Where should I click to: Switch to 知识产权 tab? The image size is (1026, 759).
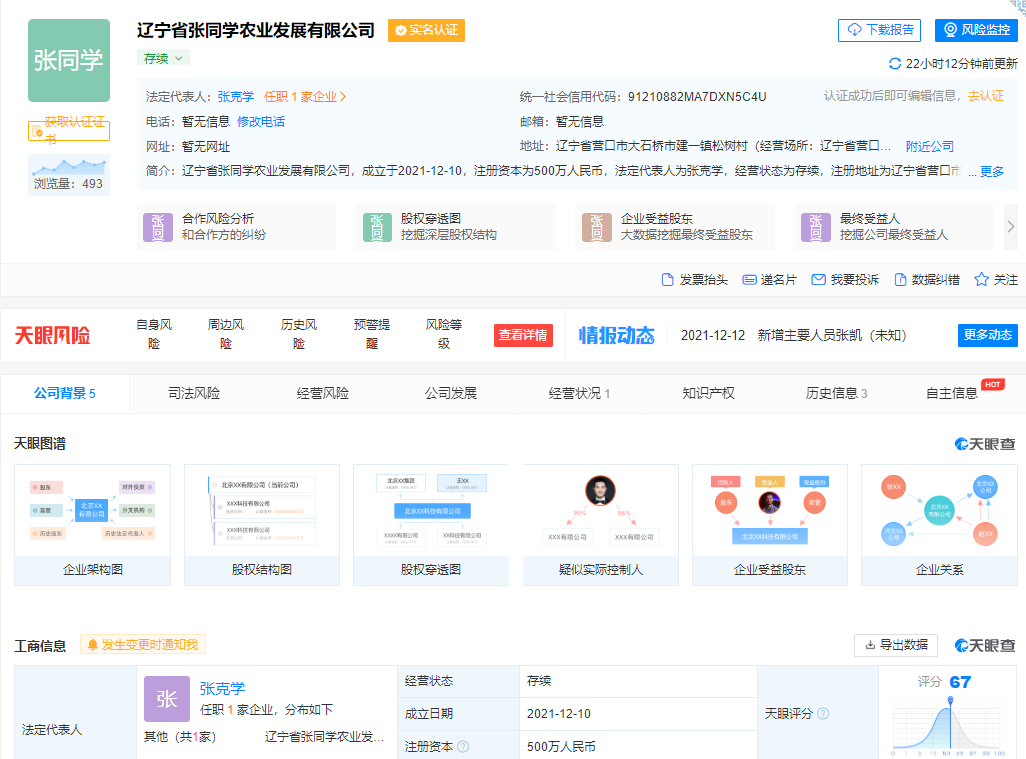[x=709, y=393]
